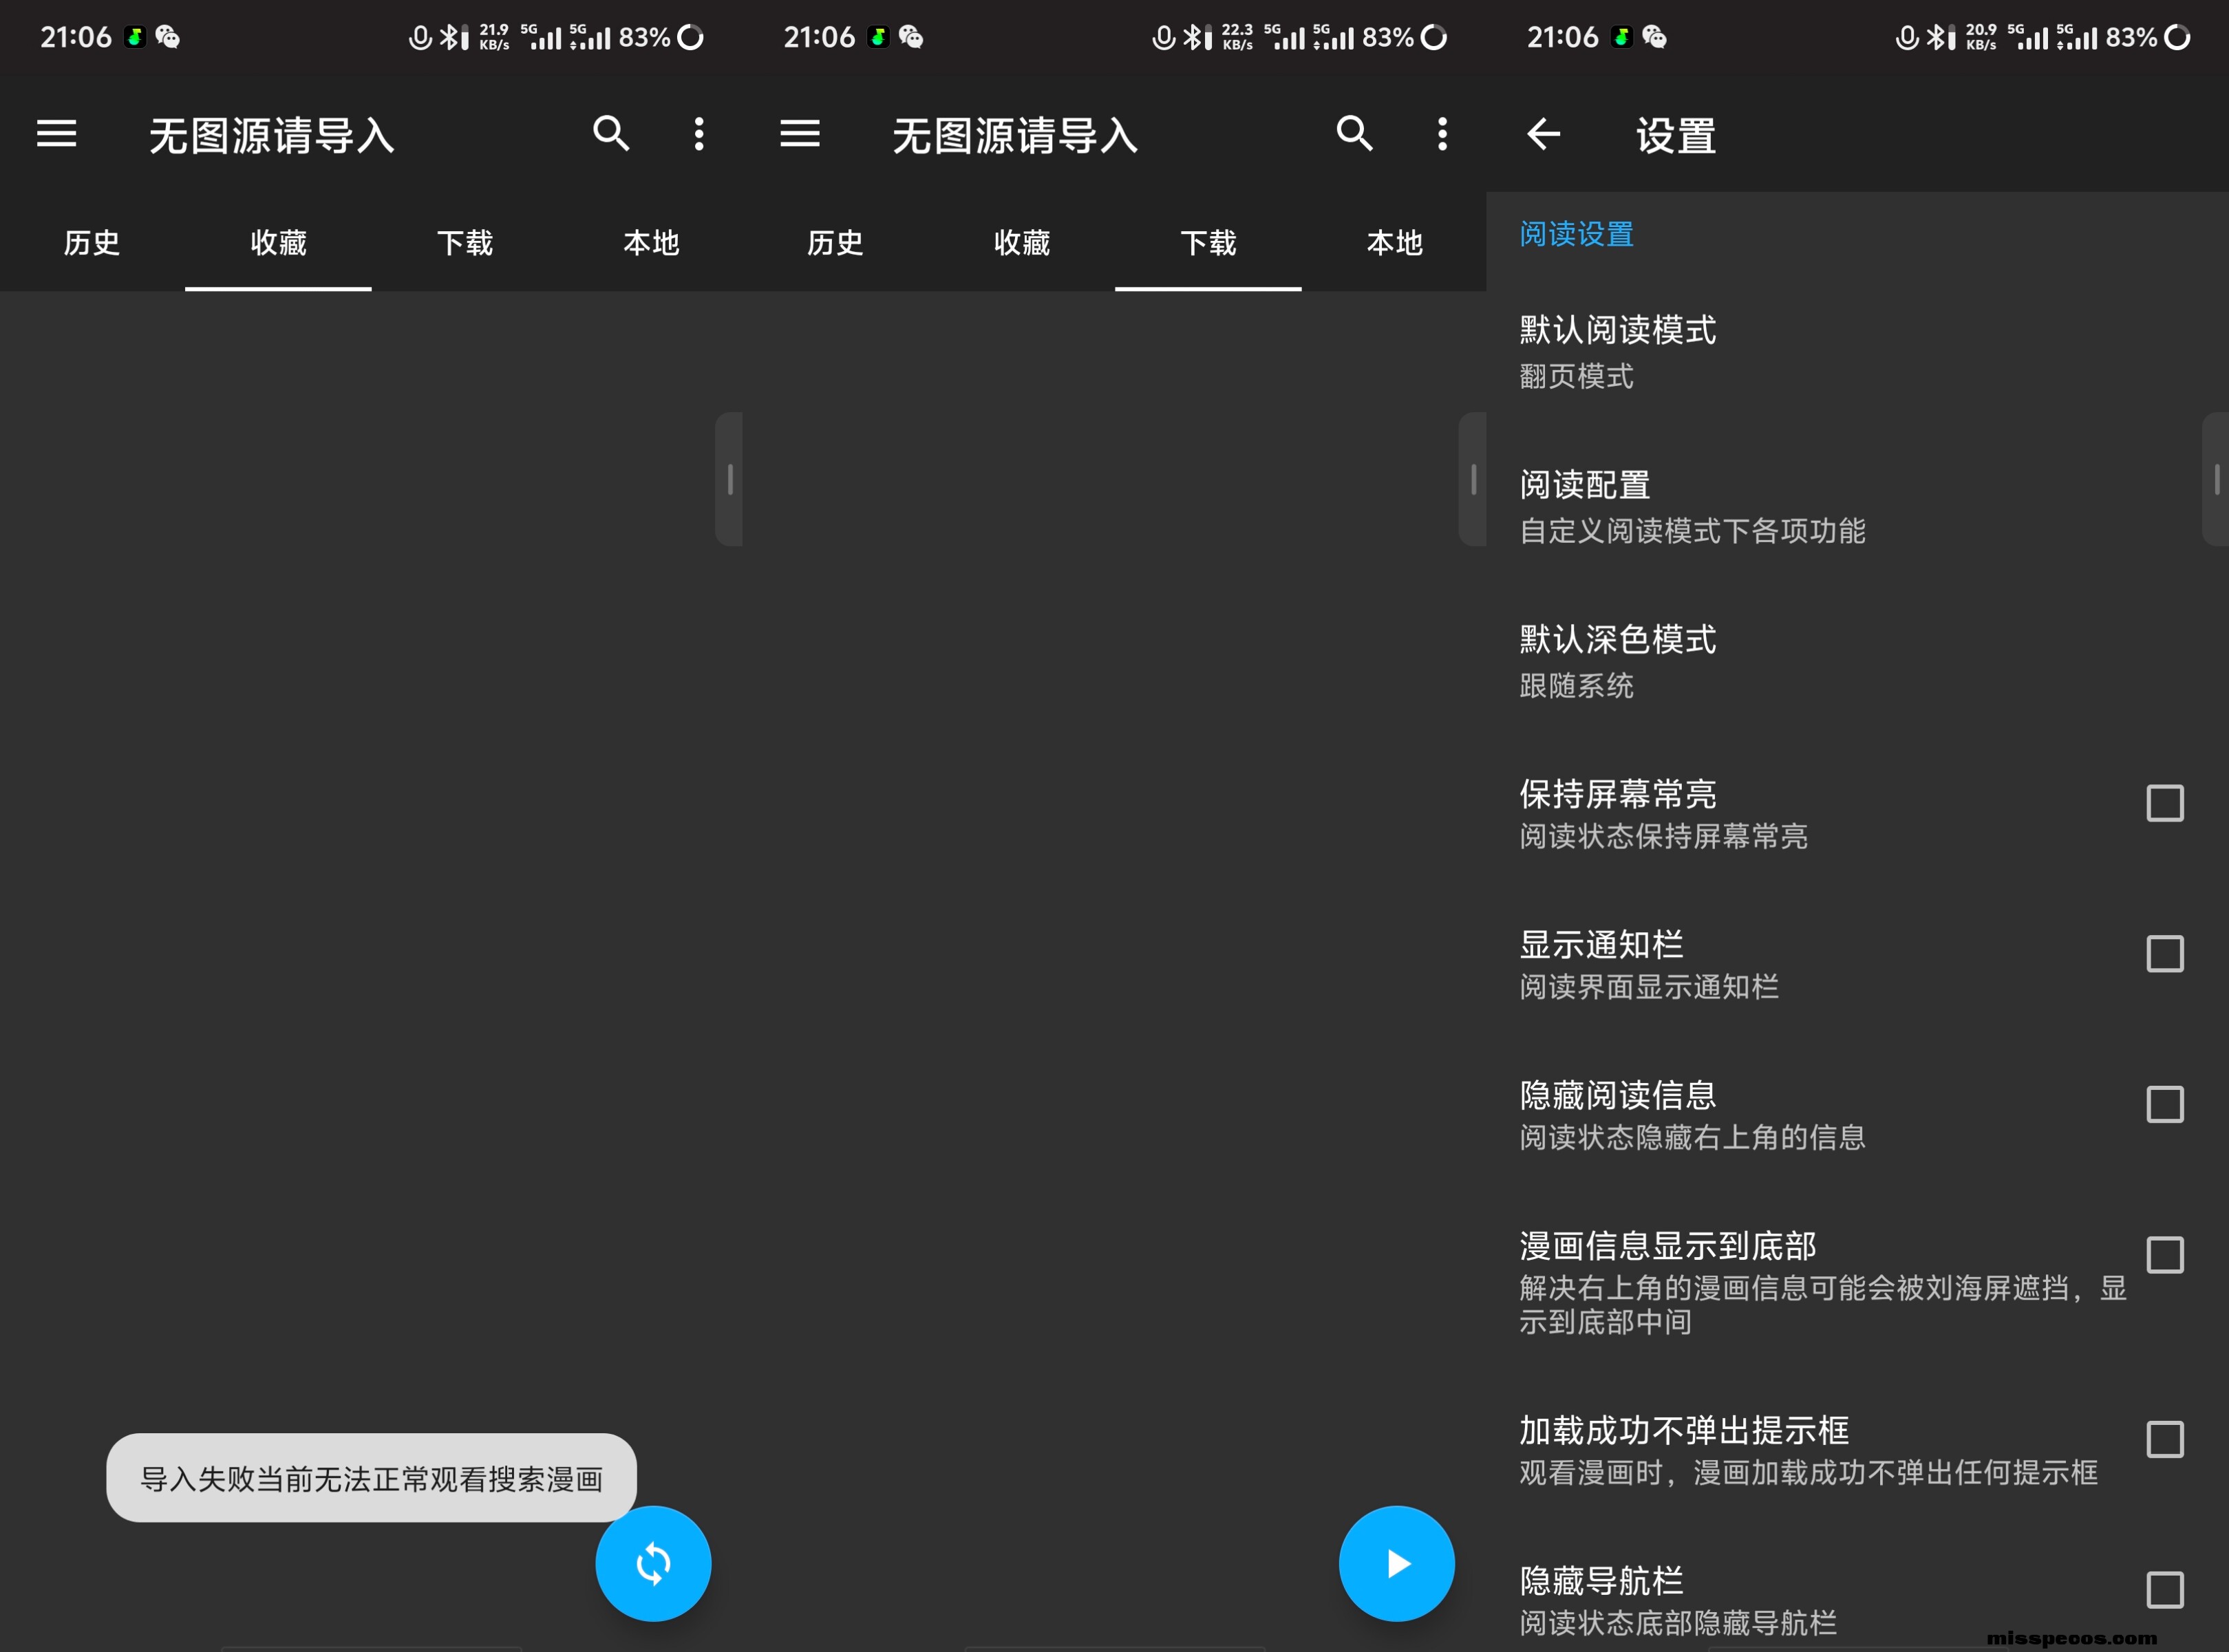The image size is (2229, 1652).
Task: Open hamburger menu in left screen
Action: (56, 133)
